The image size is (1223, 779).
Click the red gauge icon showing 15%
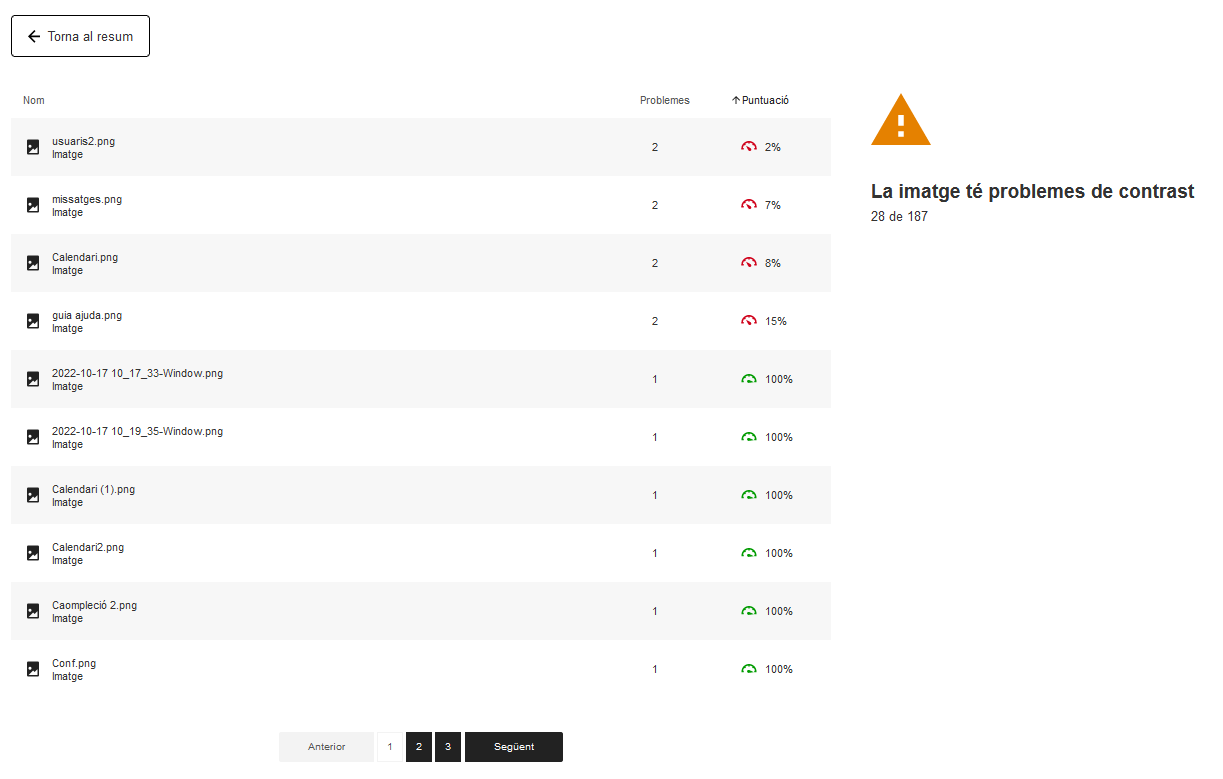click(749, 321)
